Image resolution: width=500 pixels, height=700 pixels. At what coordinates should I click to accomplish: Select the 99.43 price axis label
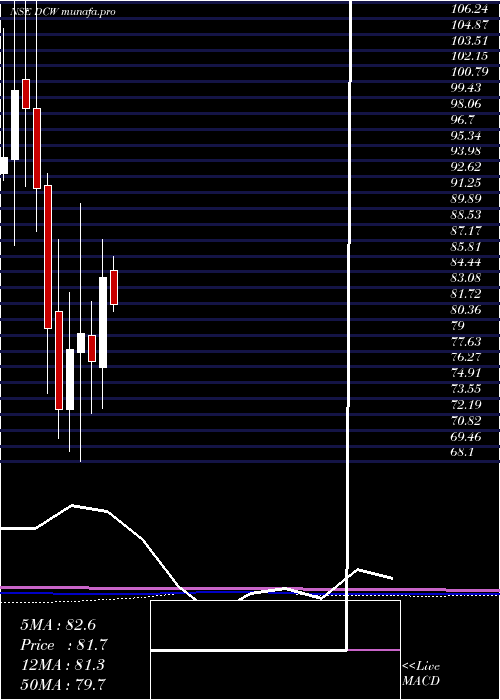[467, 88]
